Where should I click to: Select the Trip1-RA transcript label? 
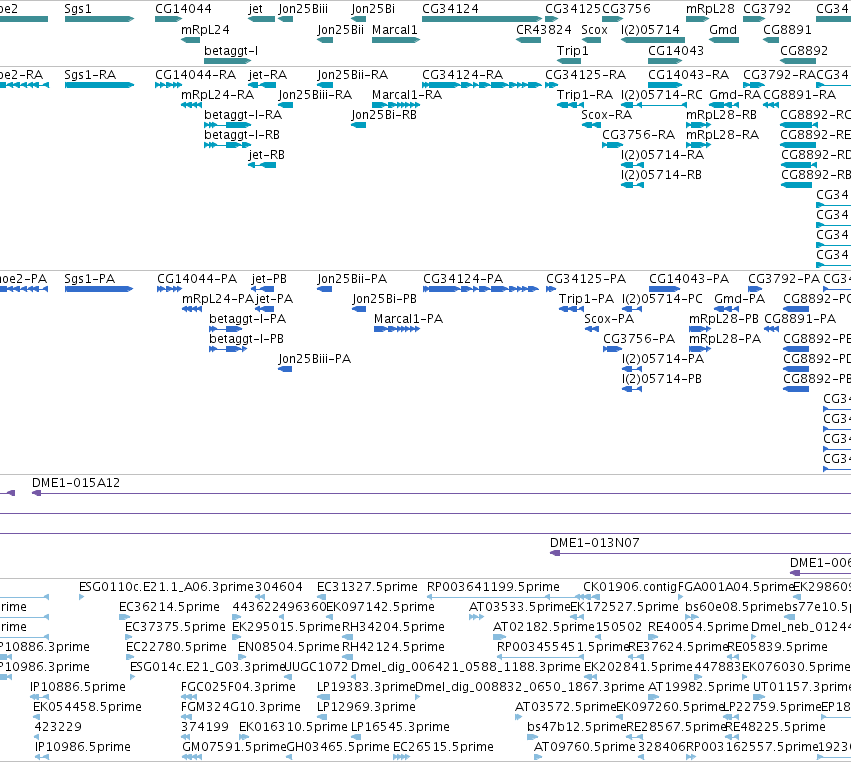coord(585,94)
